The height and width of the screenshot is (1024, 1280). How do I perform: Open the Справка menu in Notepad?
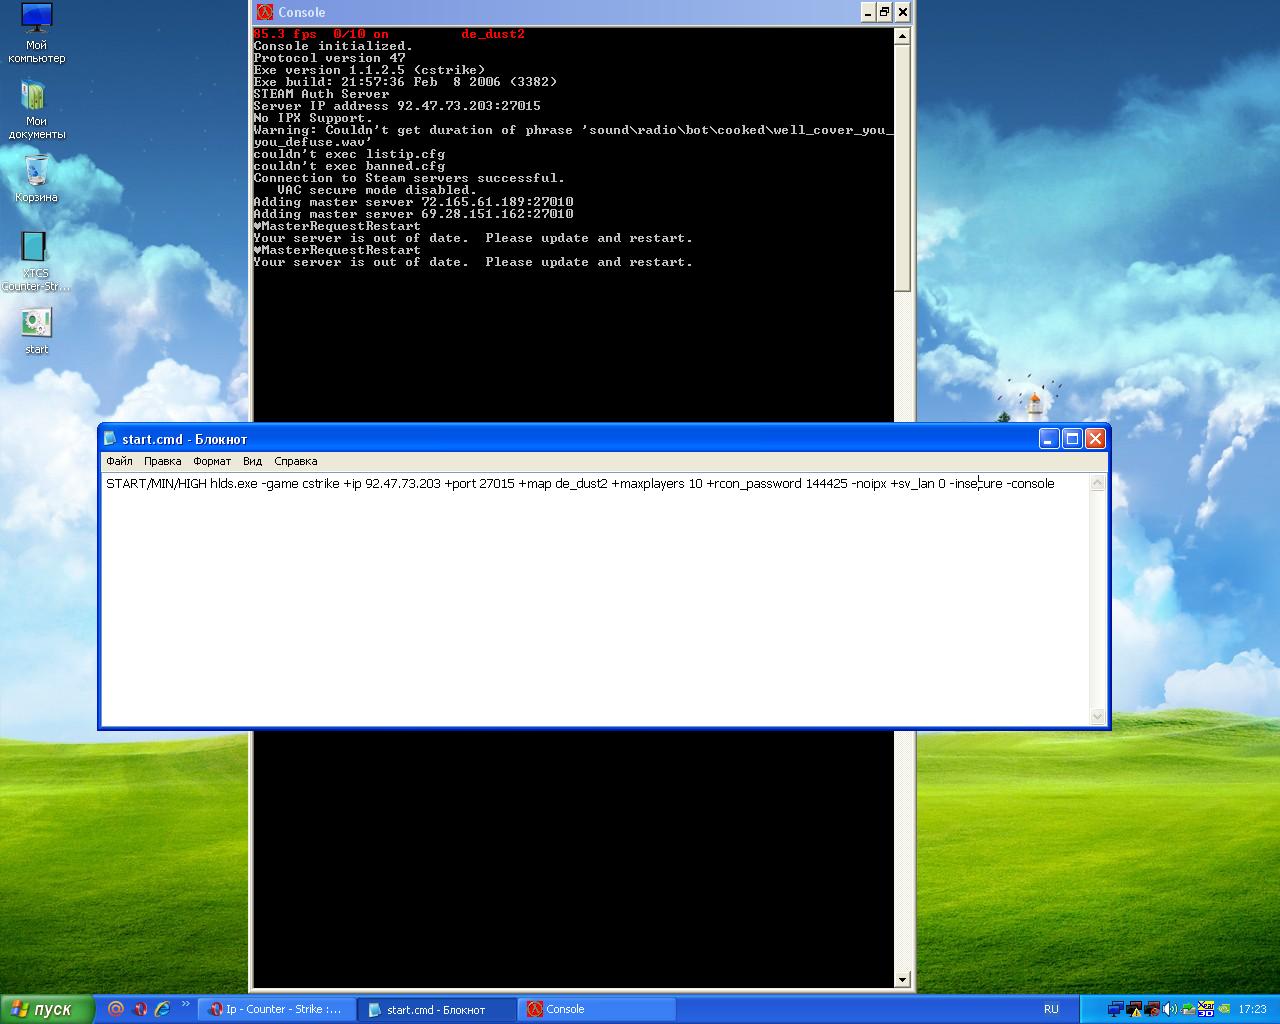point(295,461)
